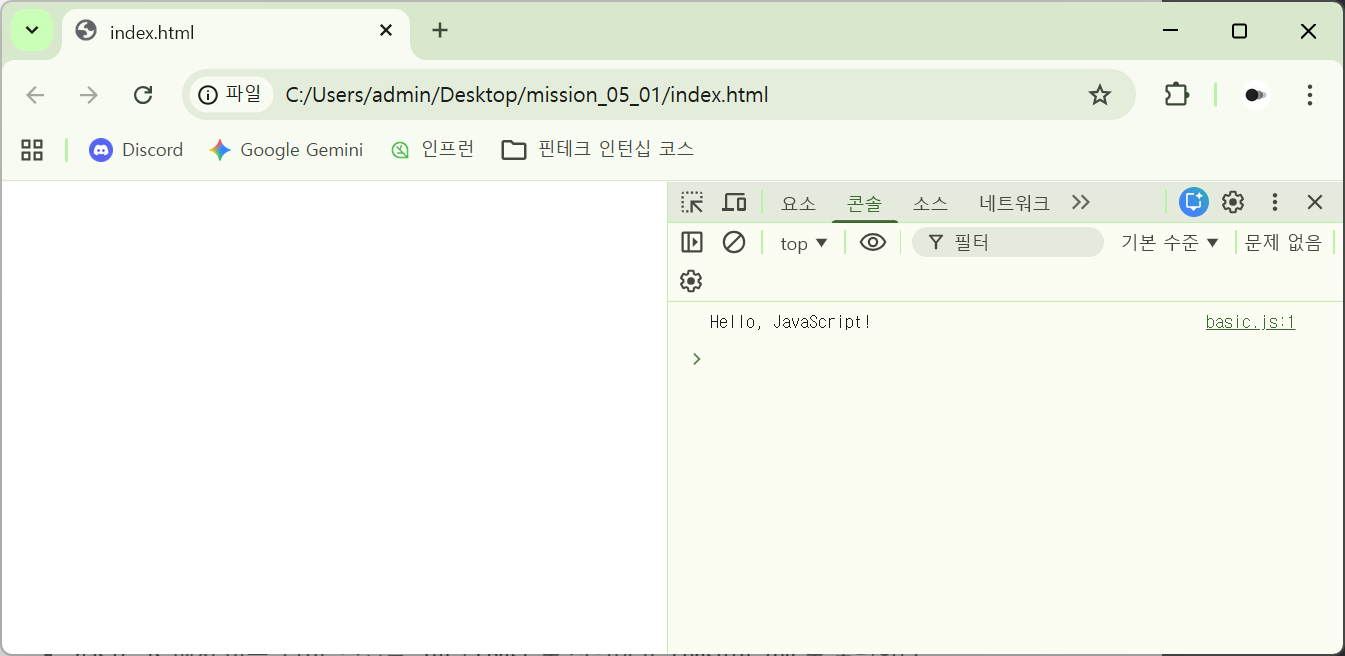Viewport: 1345px width, 656px height.
Task: Bookmark this page with star icon
Action: [x=1100, y=95]
